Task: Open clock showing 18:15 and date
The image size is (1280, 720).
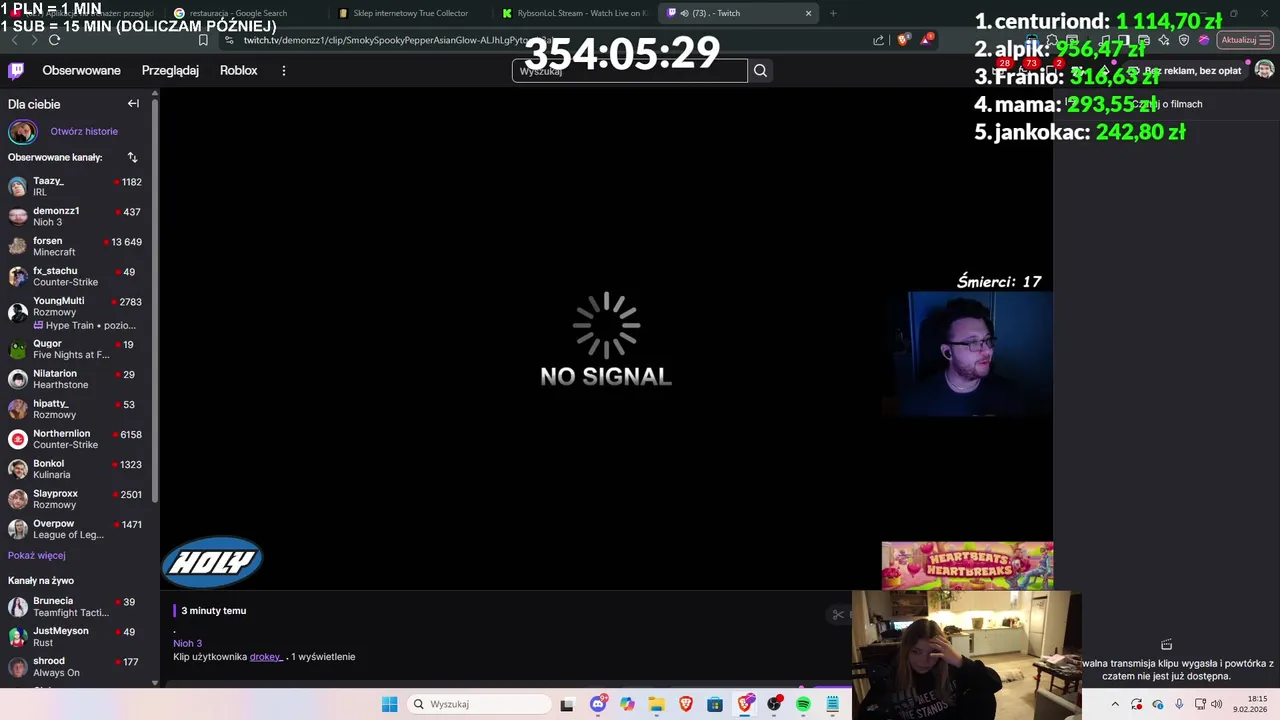Action: 1250,704
